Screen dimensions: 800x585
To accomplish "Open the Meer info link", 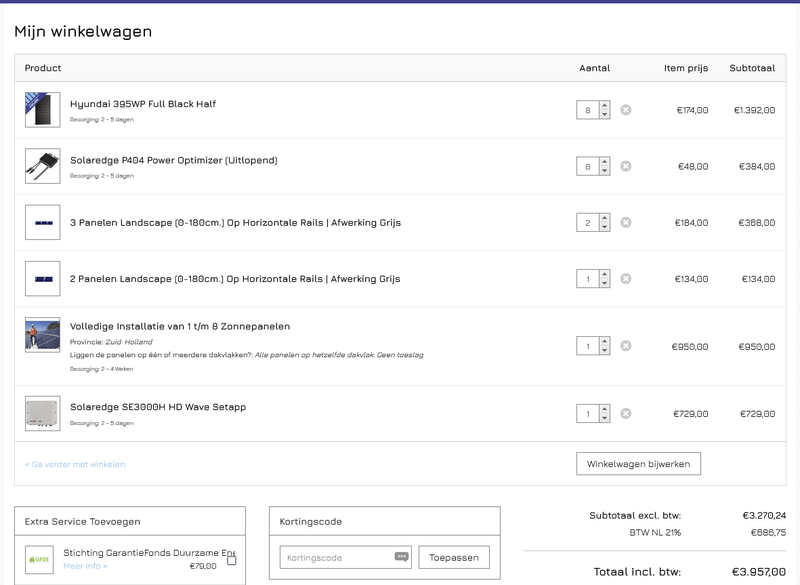I will click(x=85, y=566).
